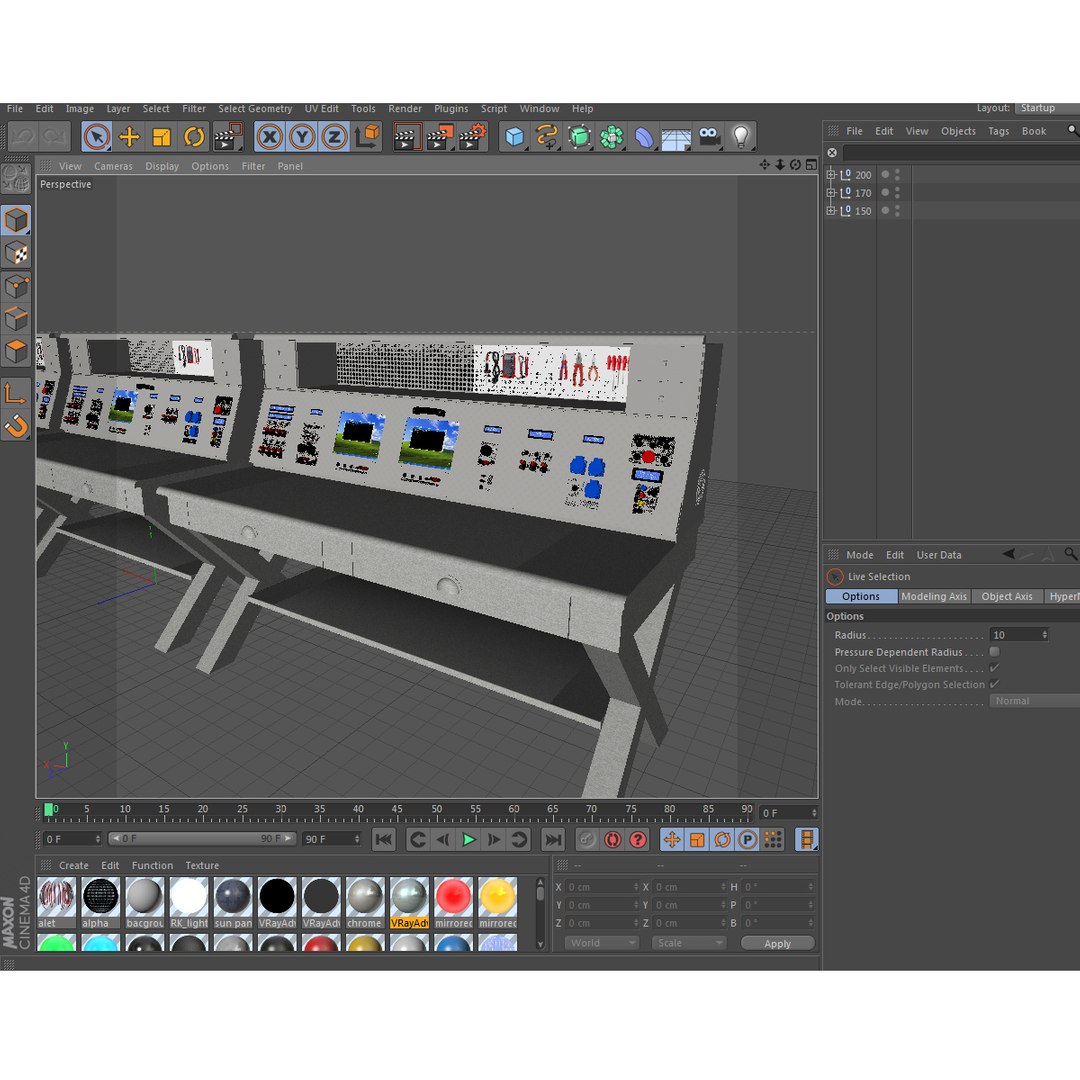Add a cube primitive object

click(514, 136)
